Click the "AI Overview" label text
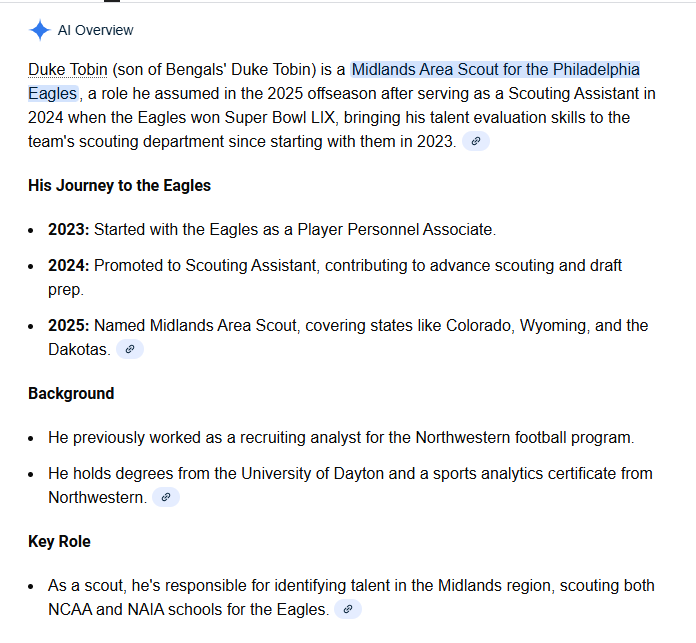This screenshot has width=696, height=643. click(95, 30)
